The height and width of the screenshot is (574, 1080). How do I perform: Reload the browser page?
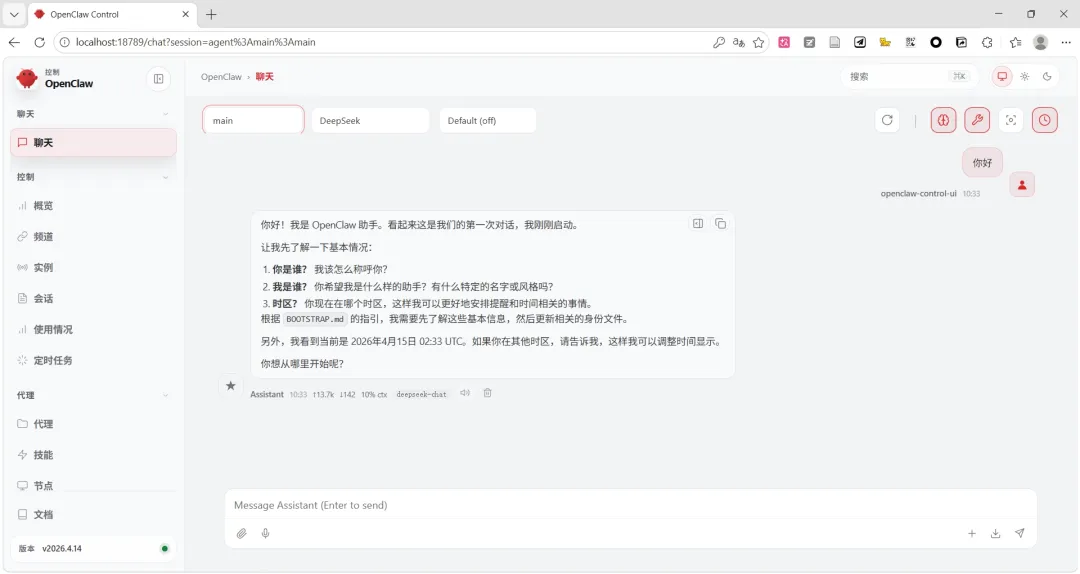coord(39,42)
